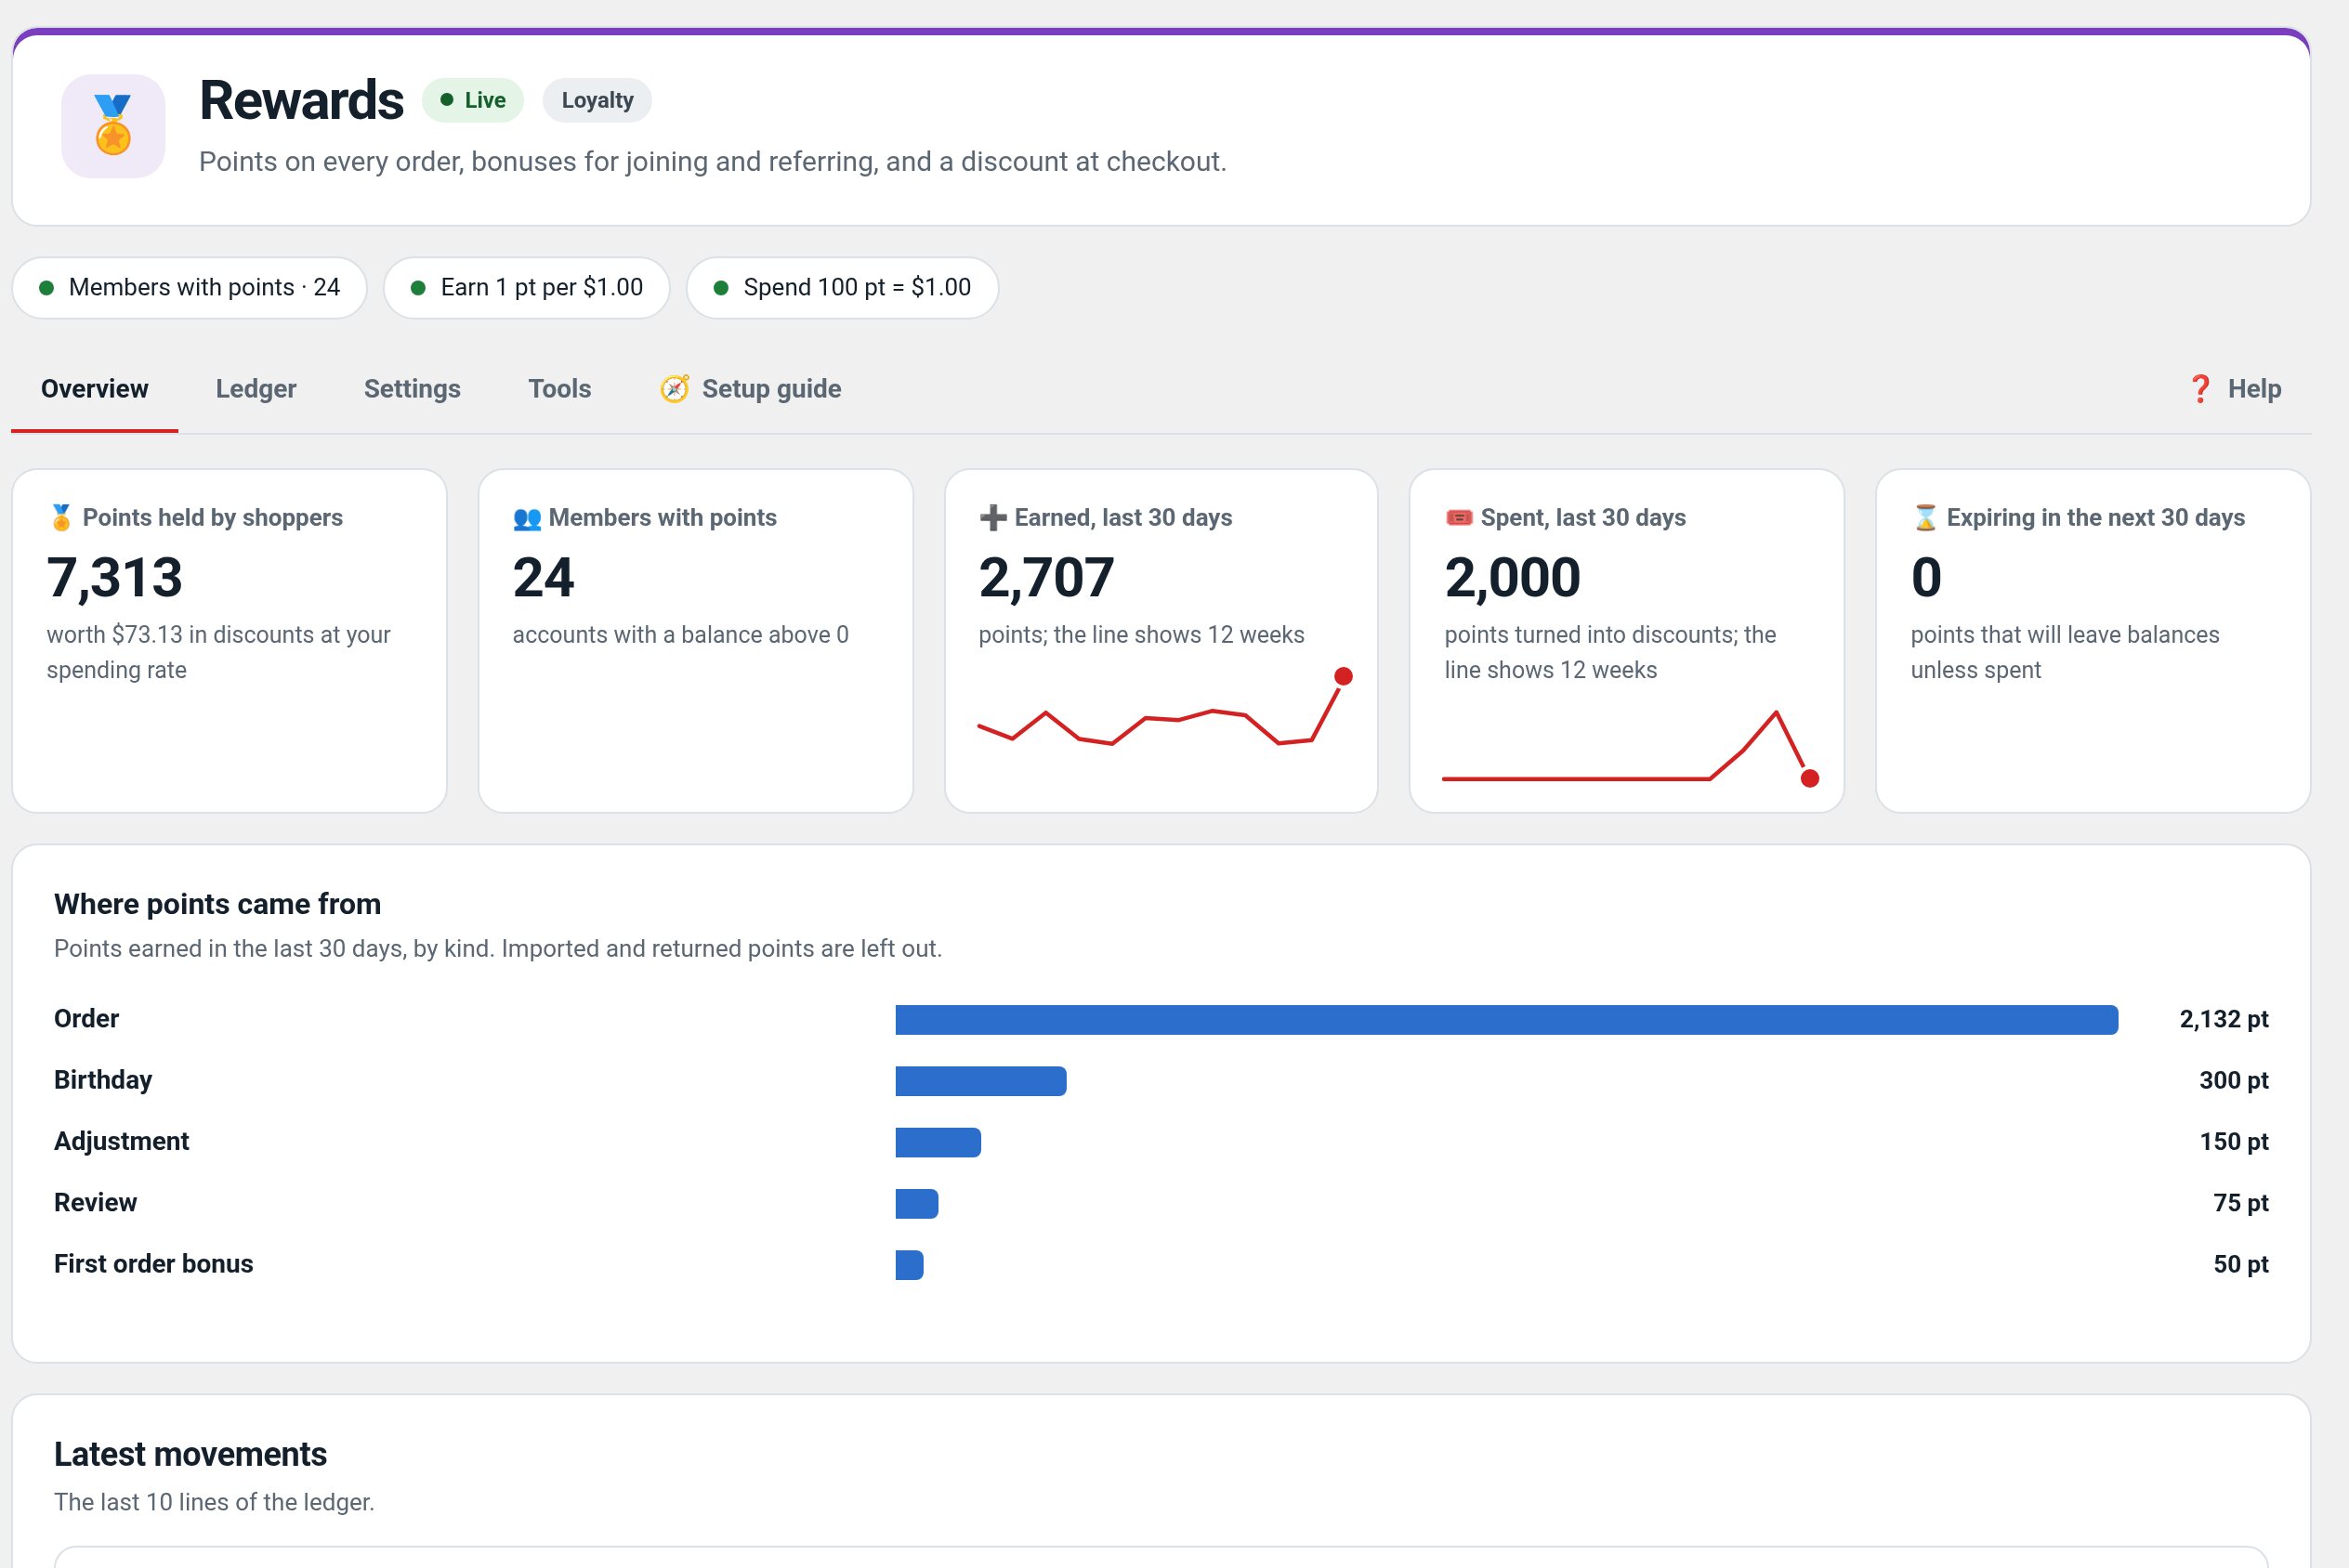Screen dimensions: 2349x1568
Task: Click the Members with points 24 value
Action: pos(544,578)
